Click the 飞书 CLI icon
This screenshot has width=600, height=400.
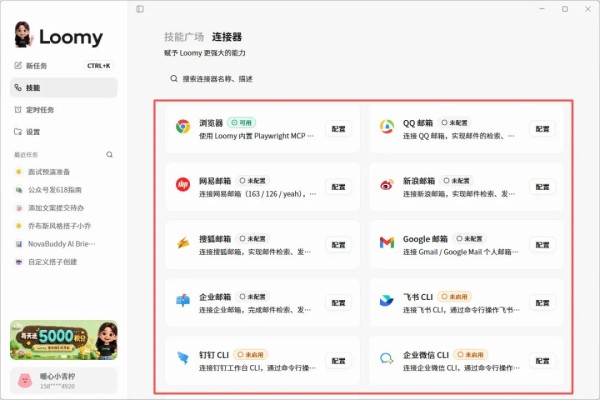tap(387, 300)
